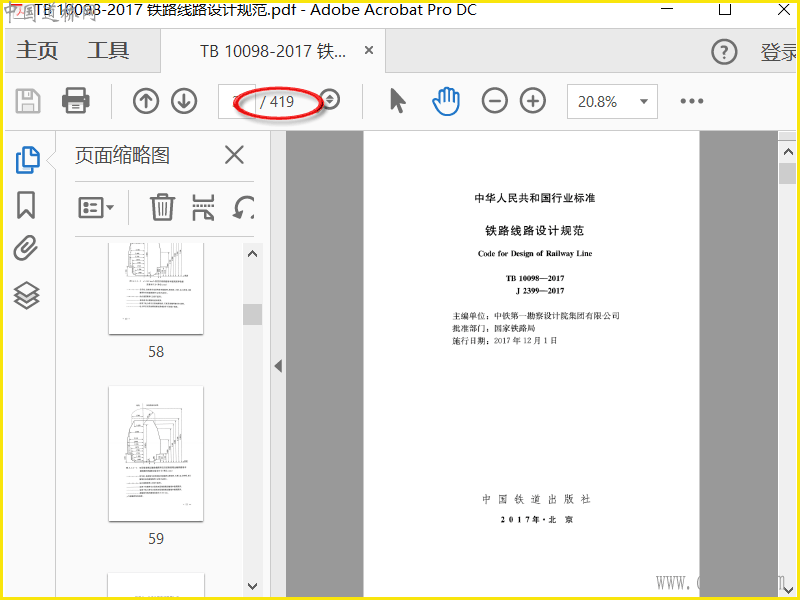The width and height of the screenshot is (800, 600).
Task: Click page number label 59
Action: (x=156, y=539)
